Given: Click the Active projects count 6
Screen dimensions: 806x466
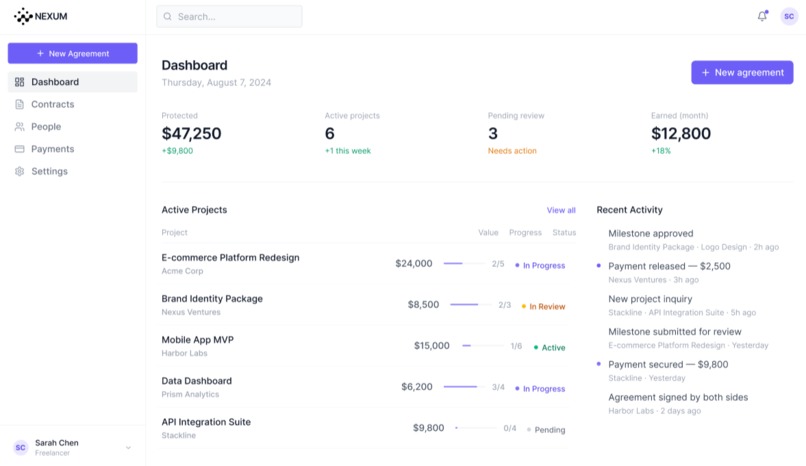Looking at the screenshot, I should click(x=329, y=134).
